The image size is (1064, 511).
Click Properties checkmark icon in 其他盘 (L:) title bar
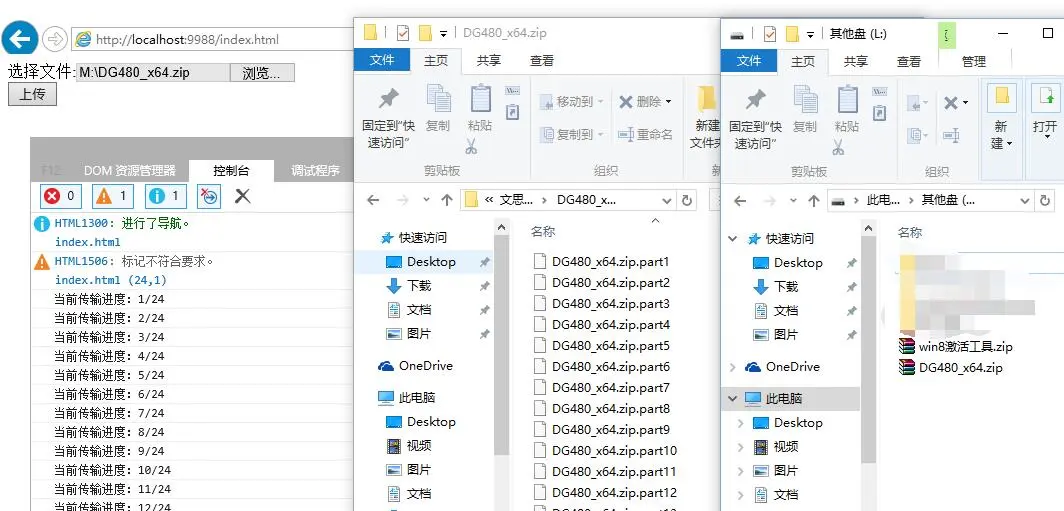click(770, 33)
